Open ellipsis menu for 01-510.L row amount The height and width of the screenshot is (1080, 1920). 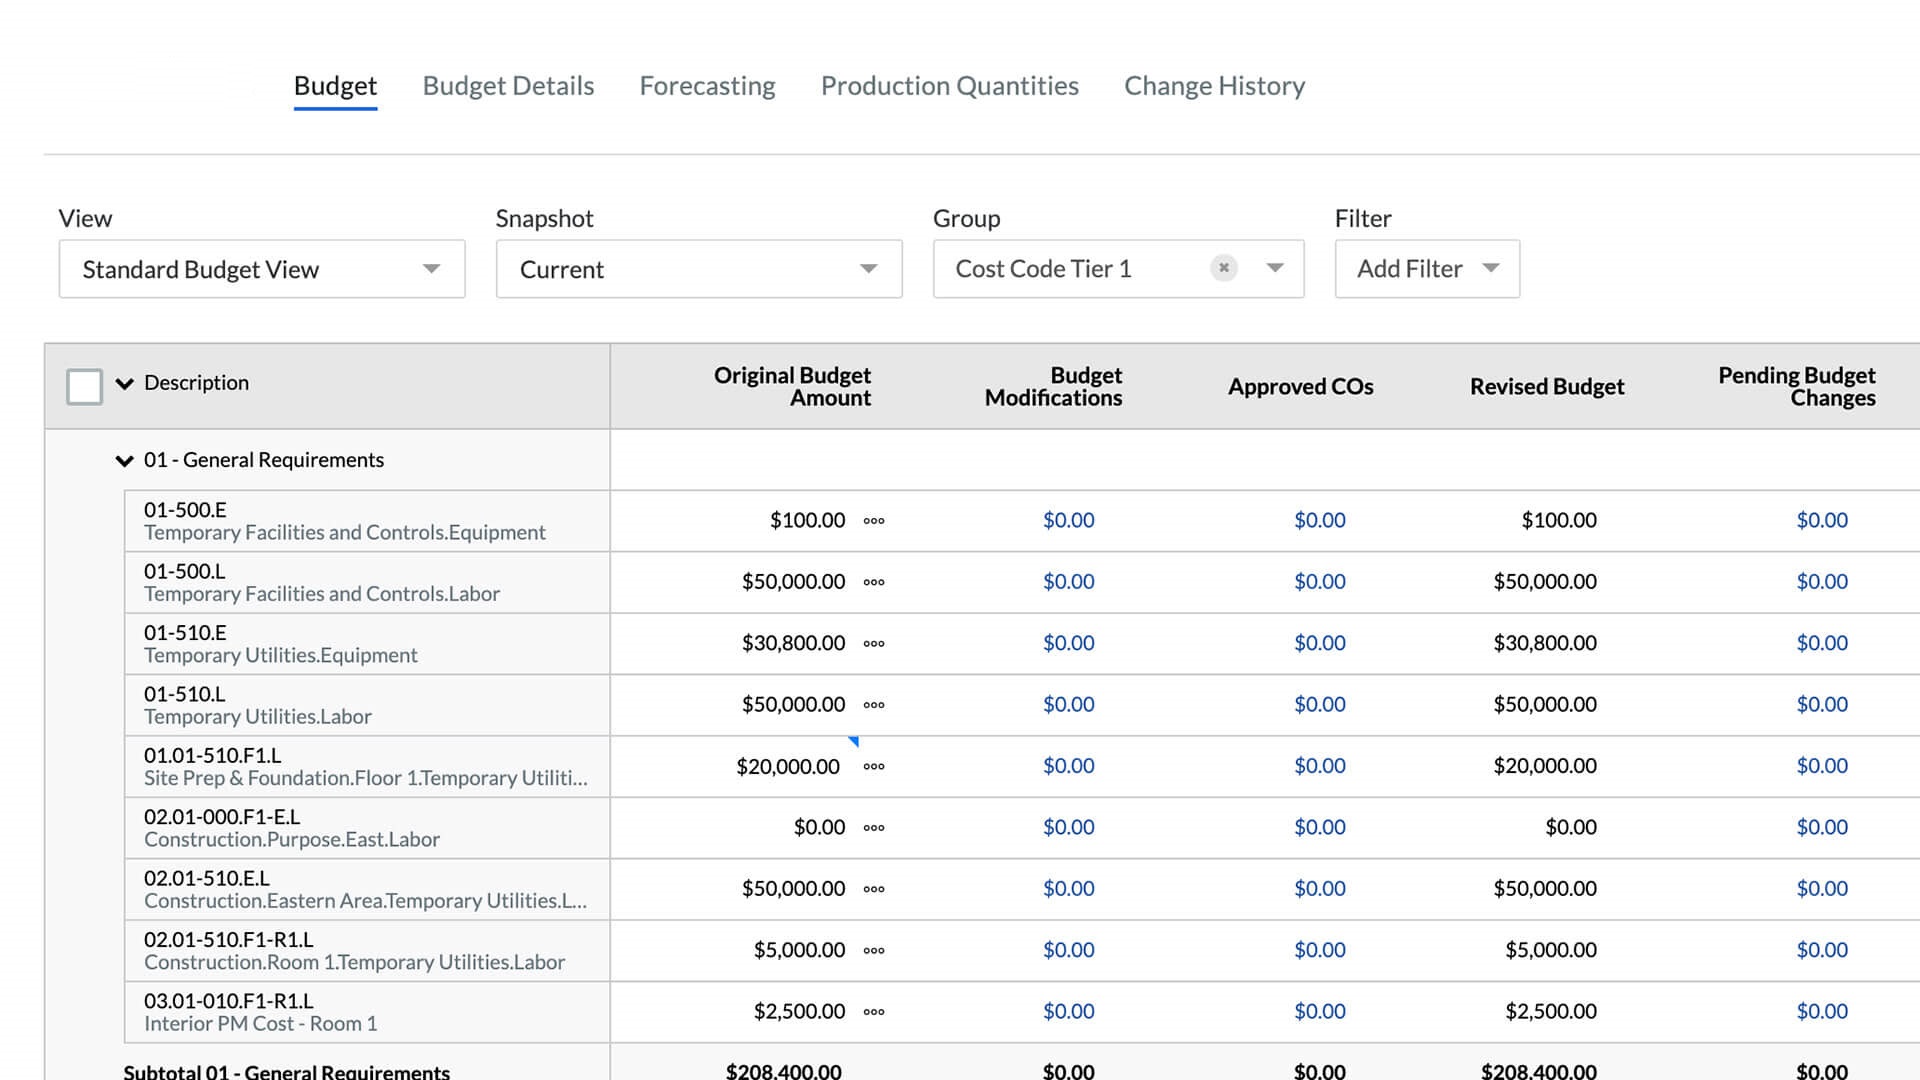click(874, 705)
